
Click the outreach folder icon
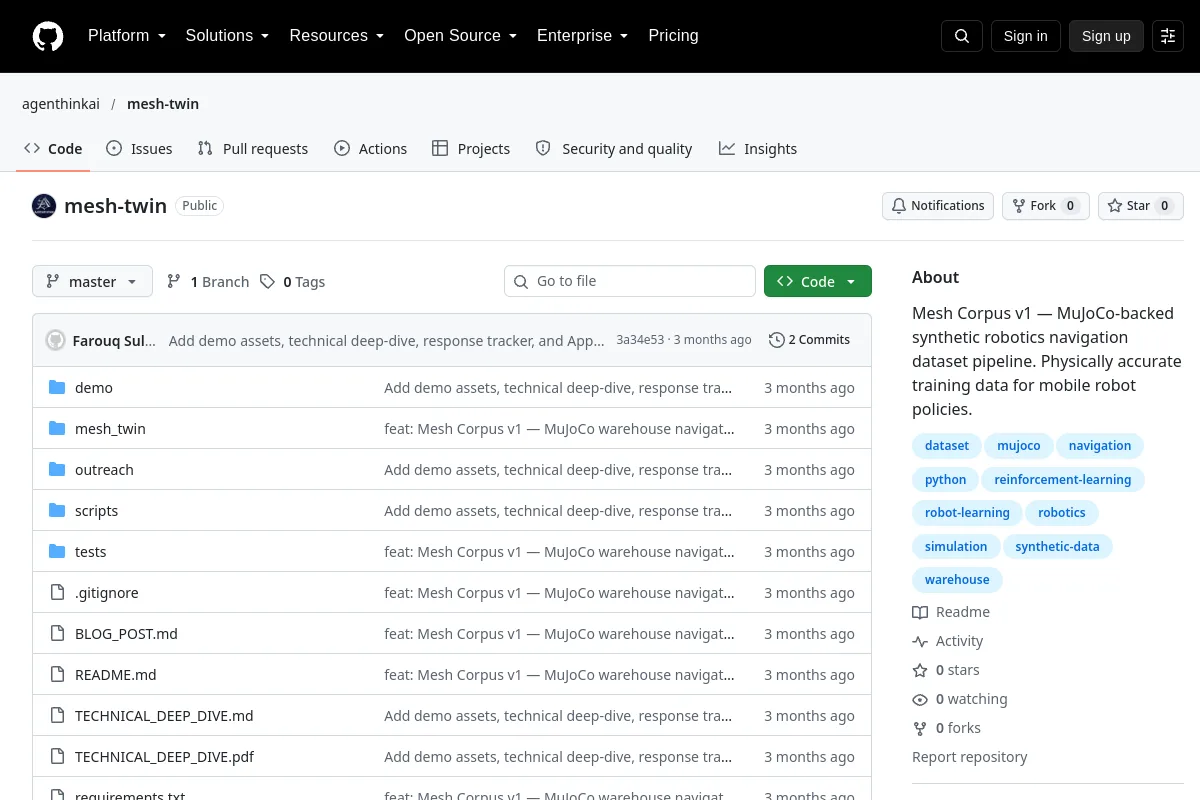tap(57, 470)
